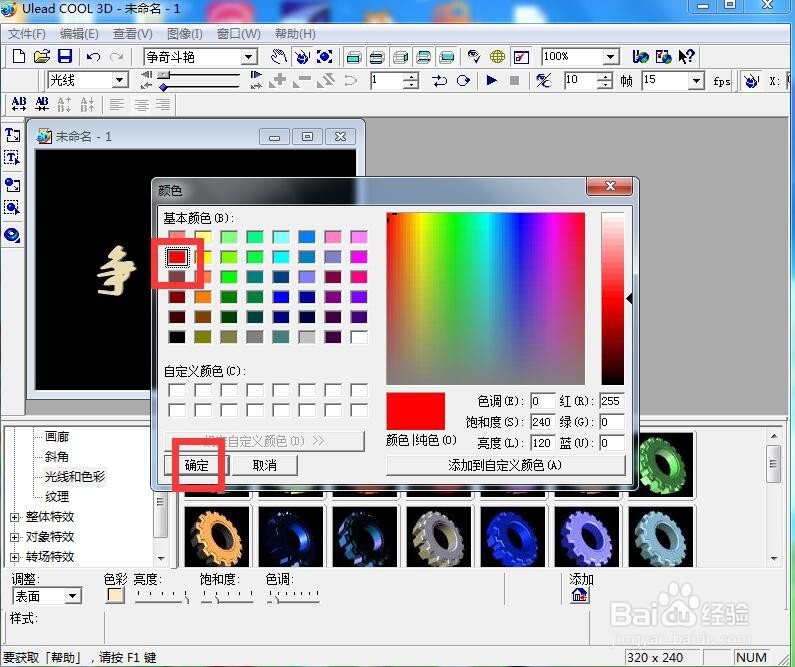Expand the 对象特效 tree node
The image size is (795, 667).
(15, 537)
